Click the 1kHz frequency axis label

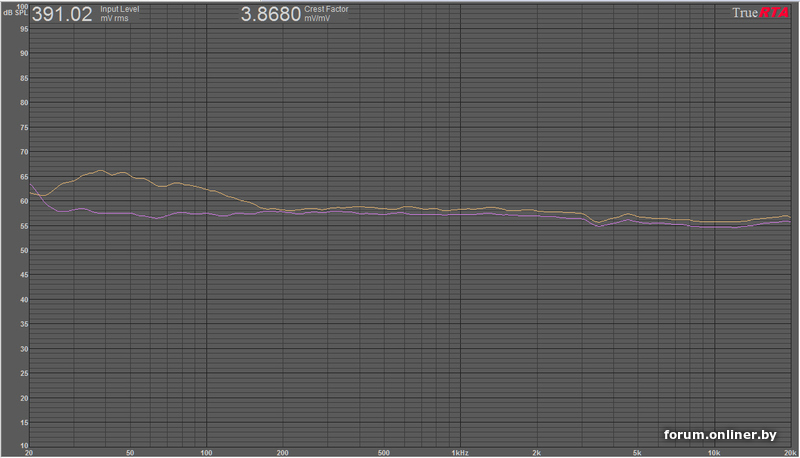[460, 453]
